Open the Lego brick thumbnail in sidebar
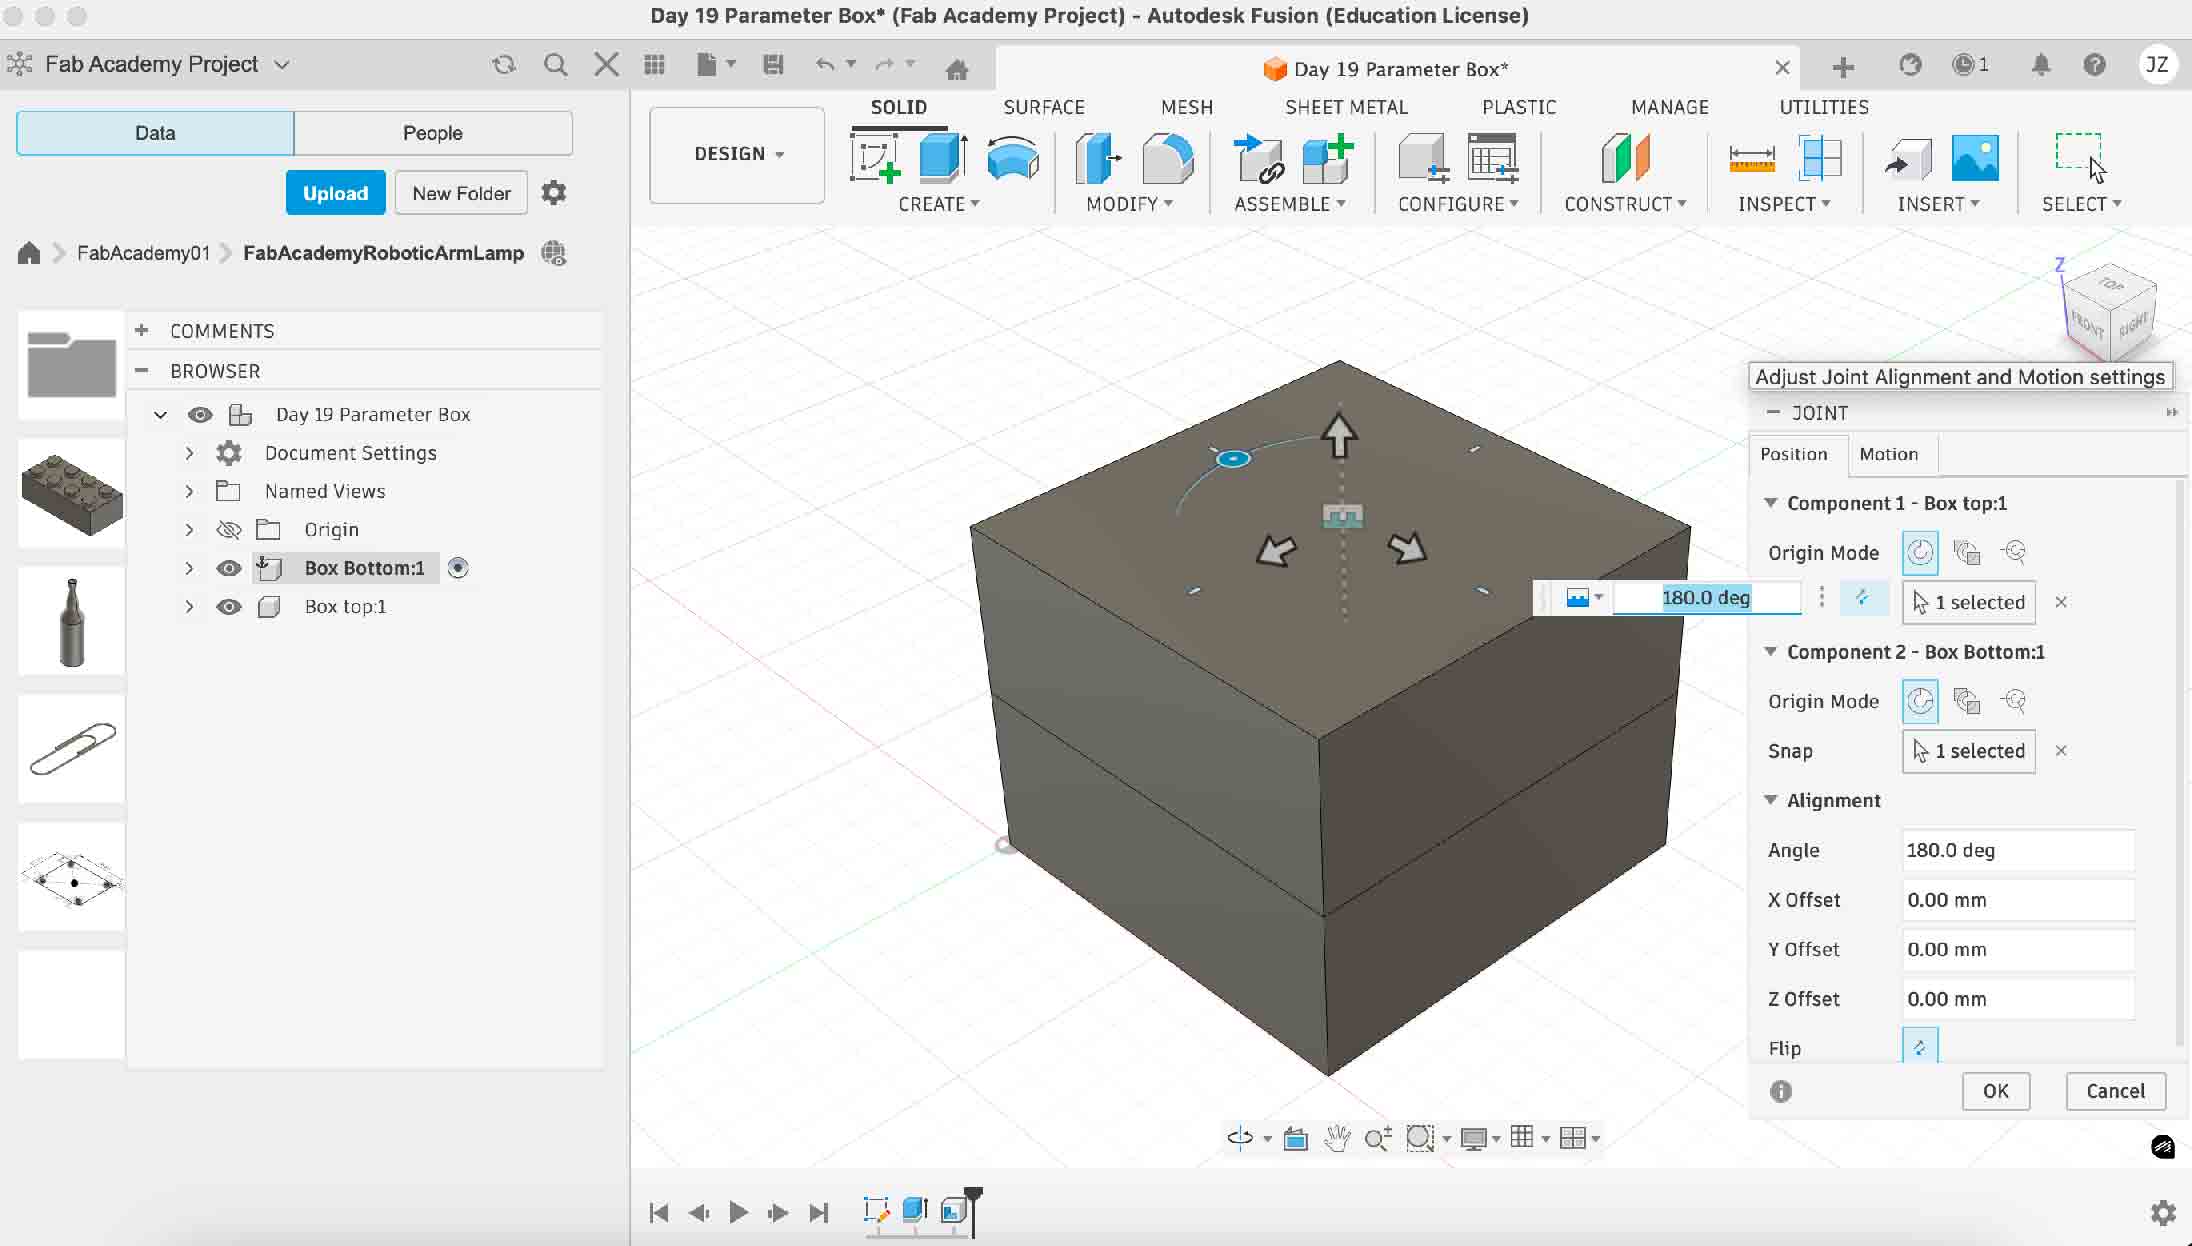2192x1246 pixels. pyautogui.click(x=70, y=492)
